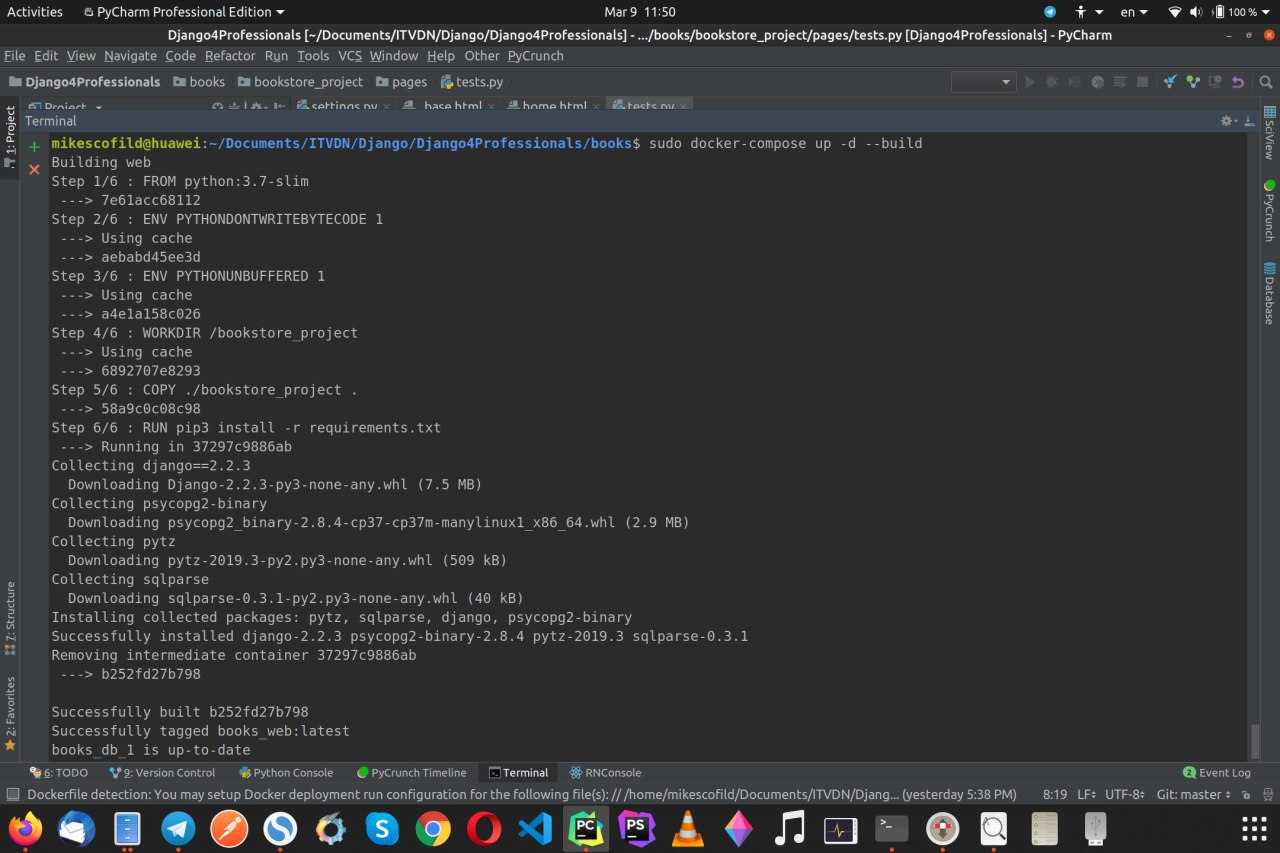Click the pages breadcrumb folder

coord(401,82)
